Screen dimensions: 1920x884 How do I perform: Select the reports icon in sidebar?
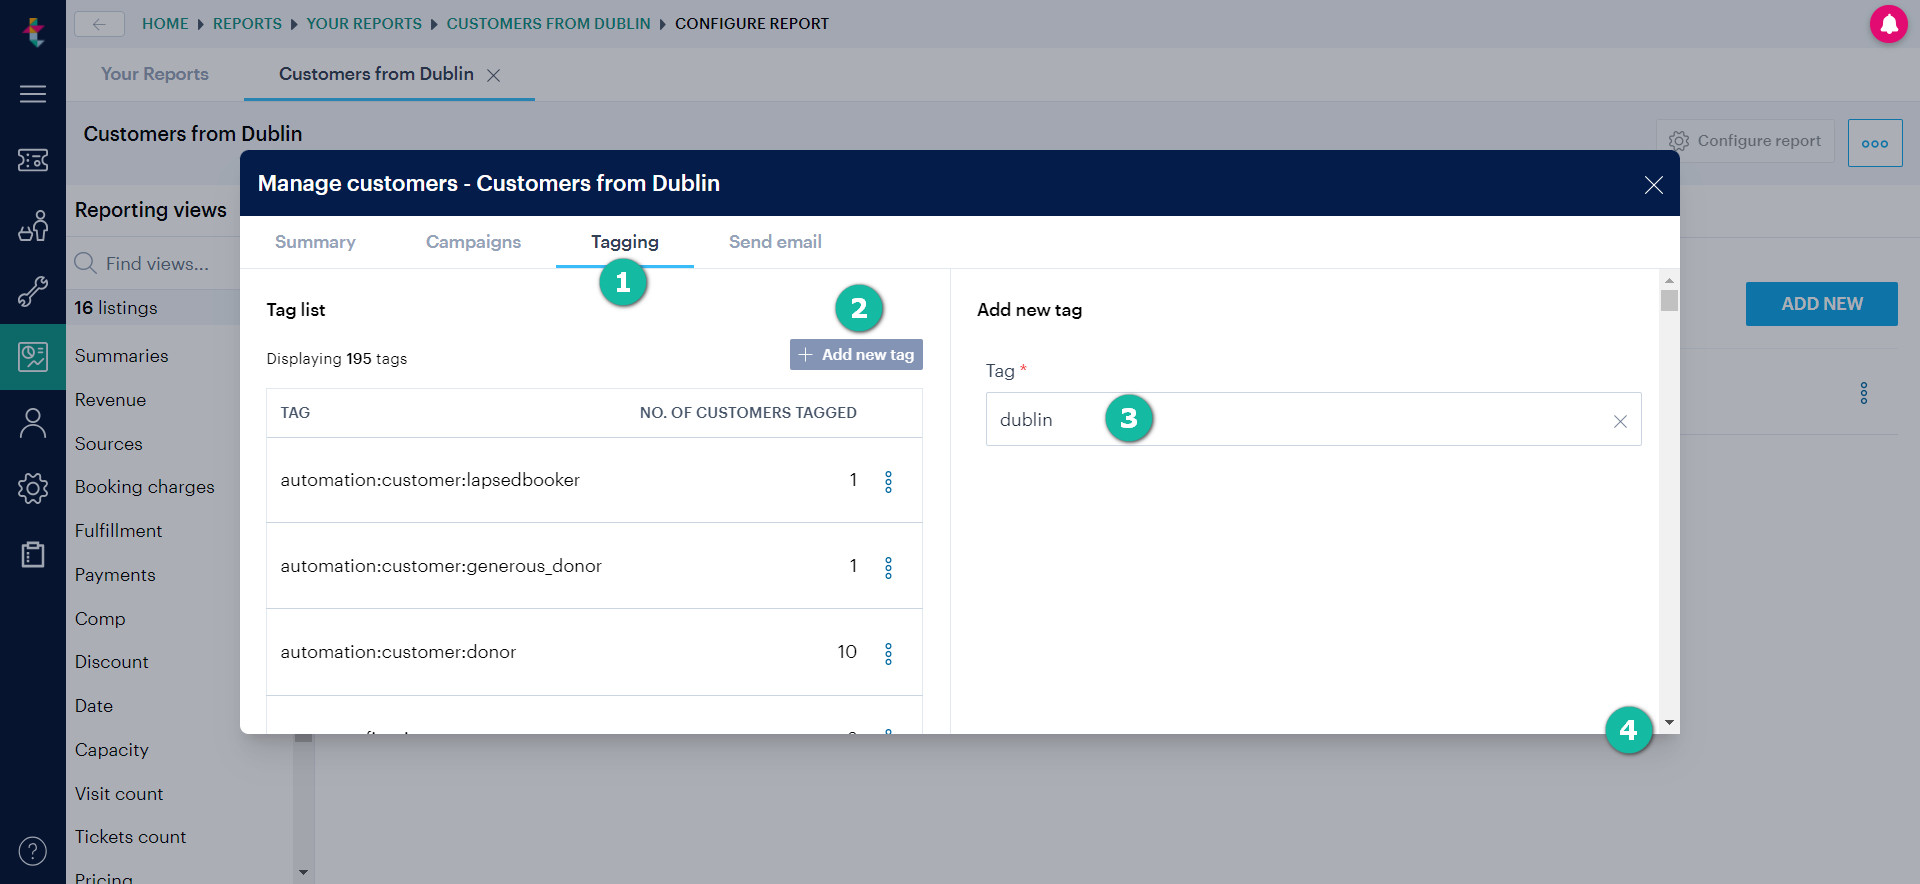pos(33,357)
